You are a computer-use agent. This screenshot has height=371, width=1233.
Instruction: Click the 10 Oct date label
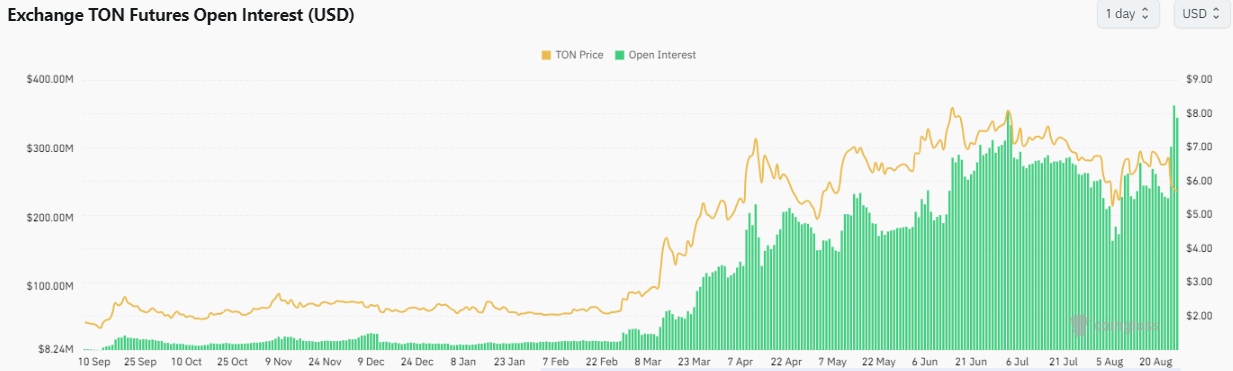pos(186,362)
